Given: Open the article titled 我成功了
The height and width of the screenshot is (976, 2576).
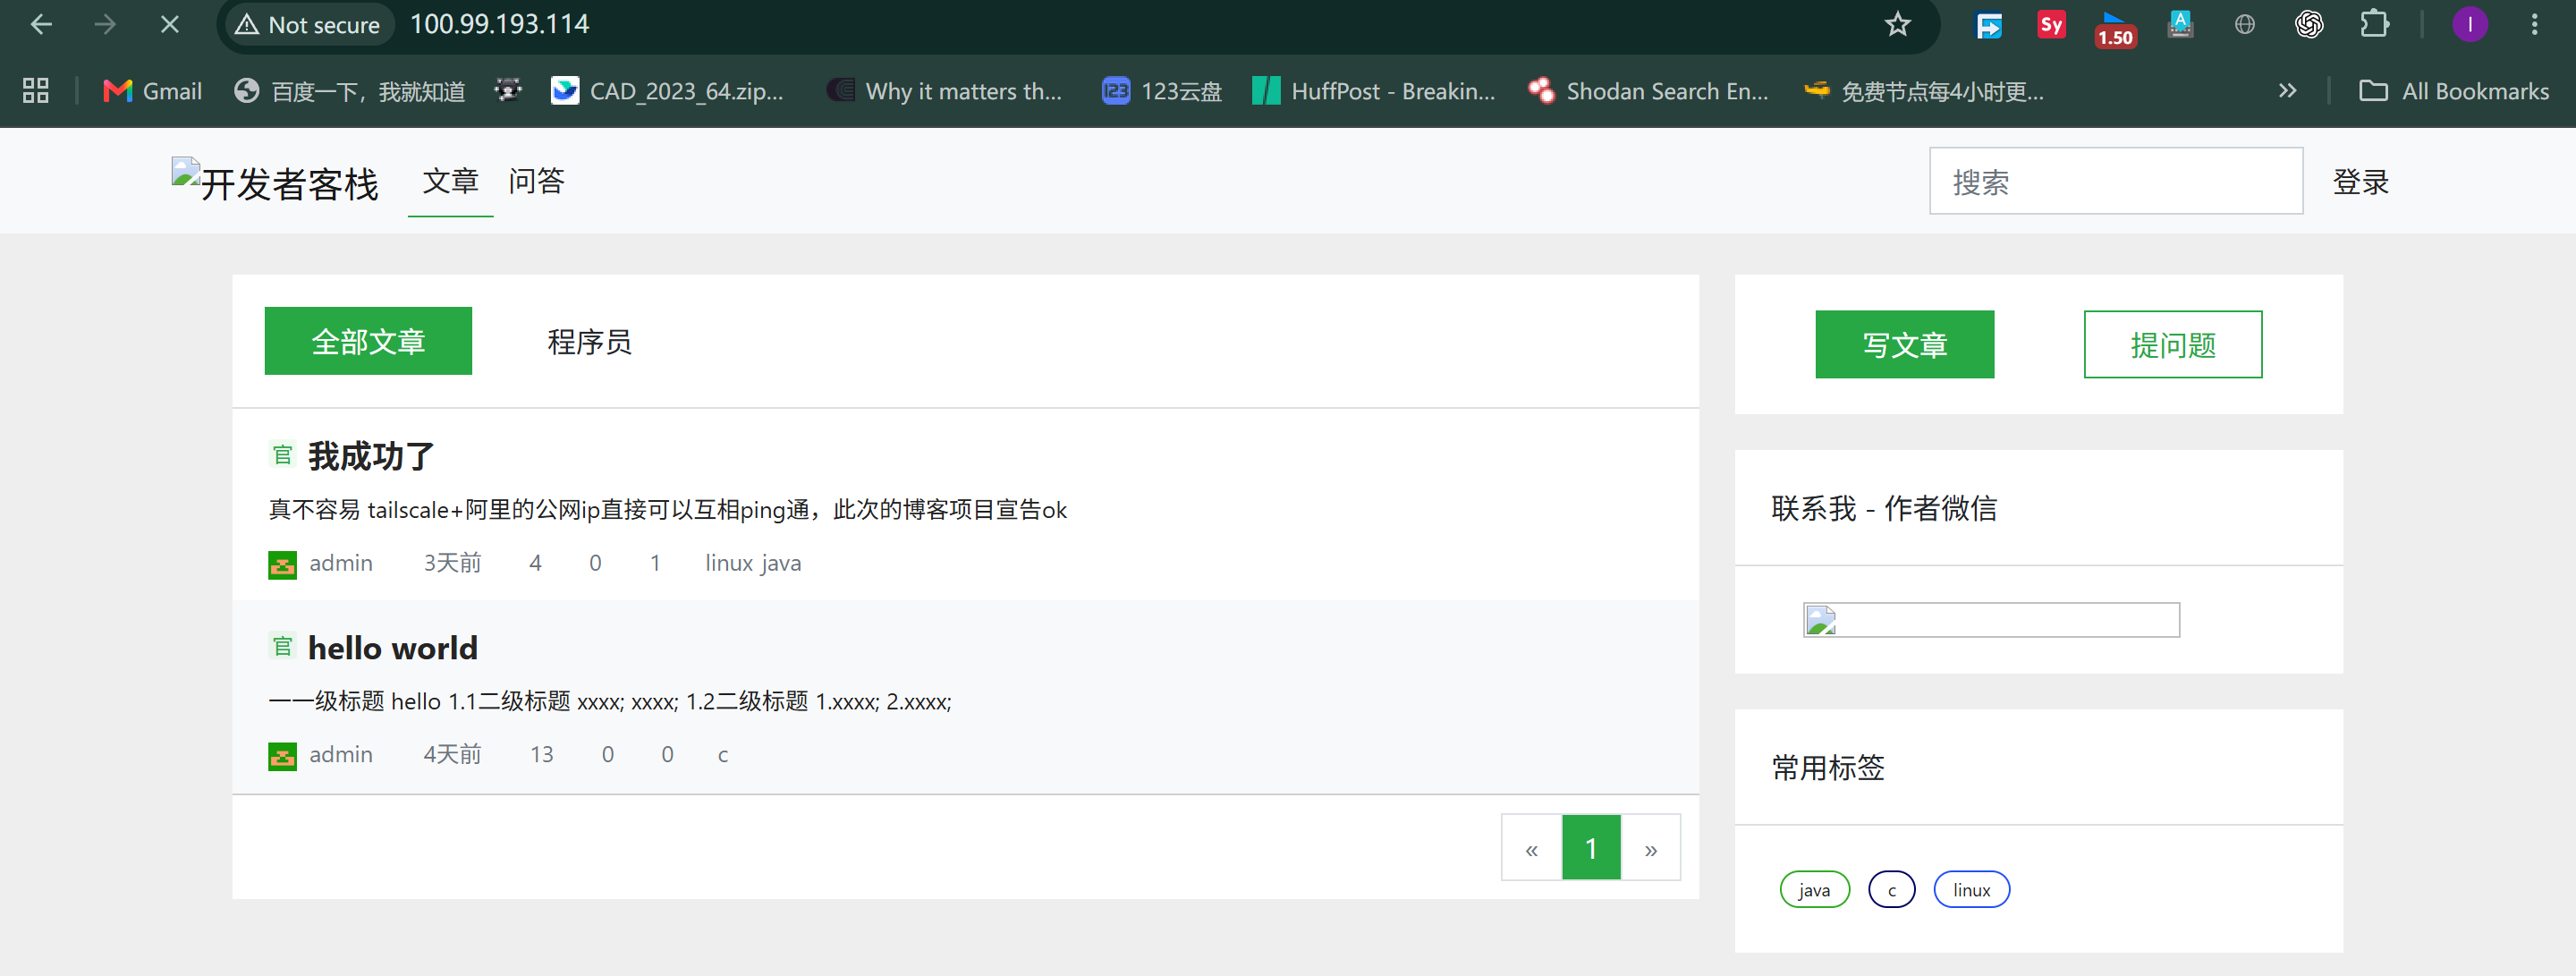Looking at the screenshot, I should (x=371, y=456).
